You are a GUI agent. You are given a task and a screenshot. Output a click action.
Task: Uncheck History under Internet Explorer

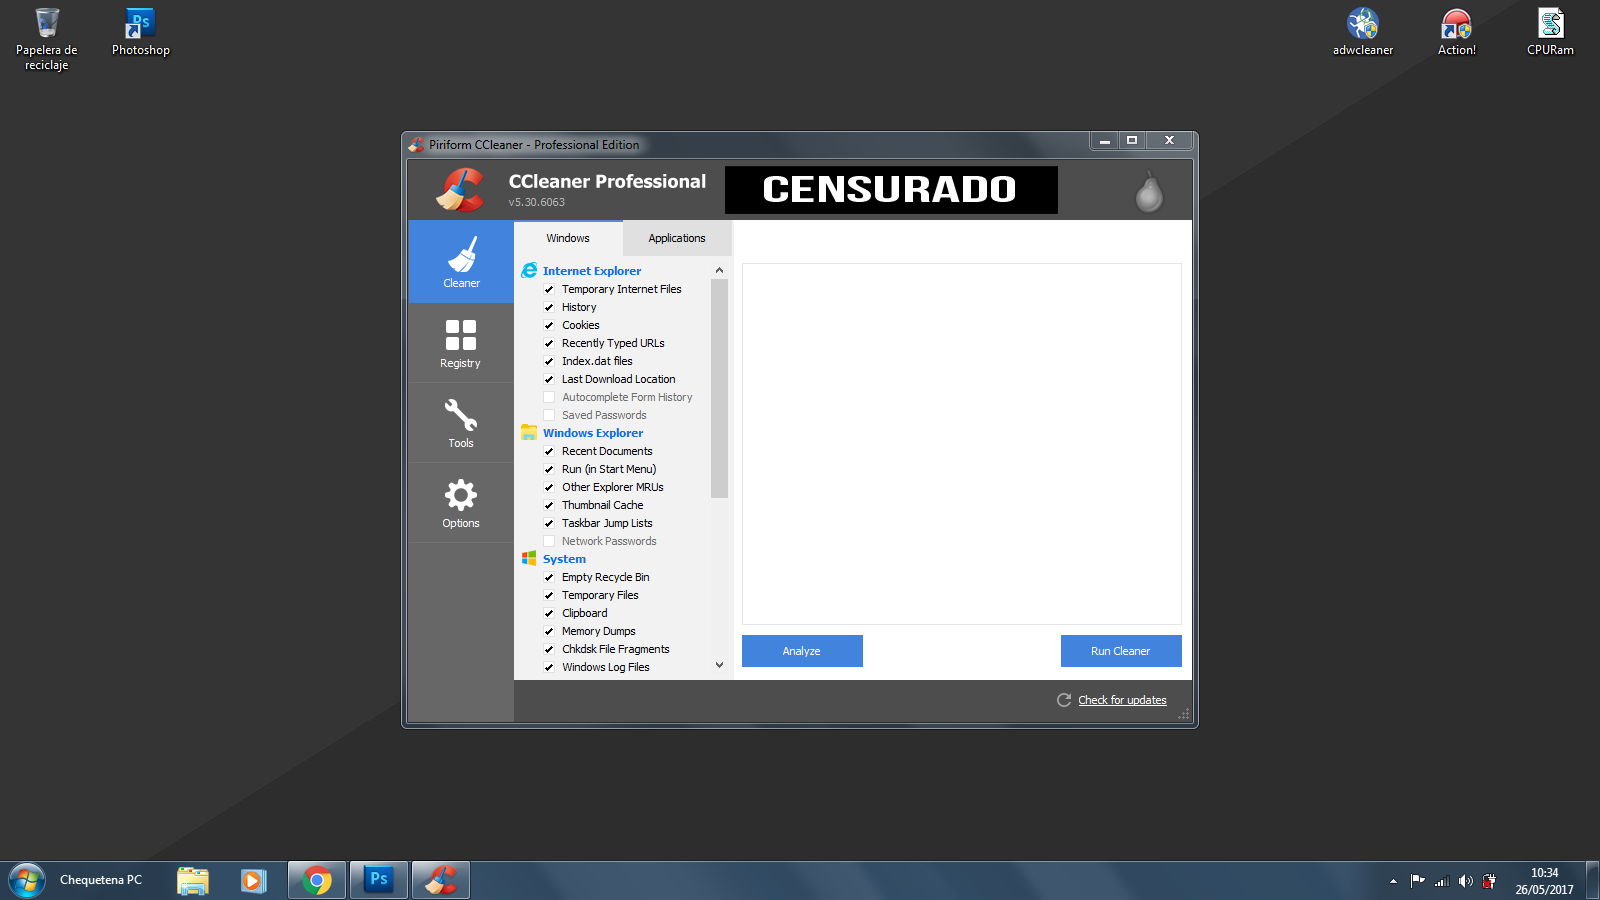[549, 307]
